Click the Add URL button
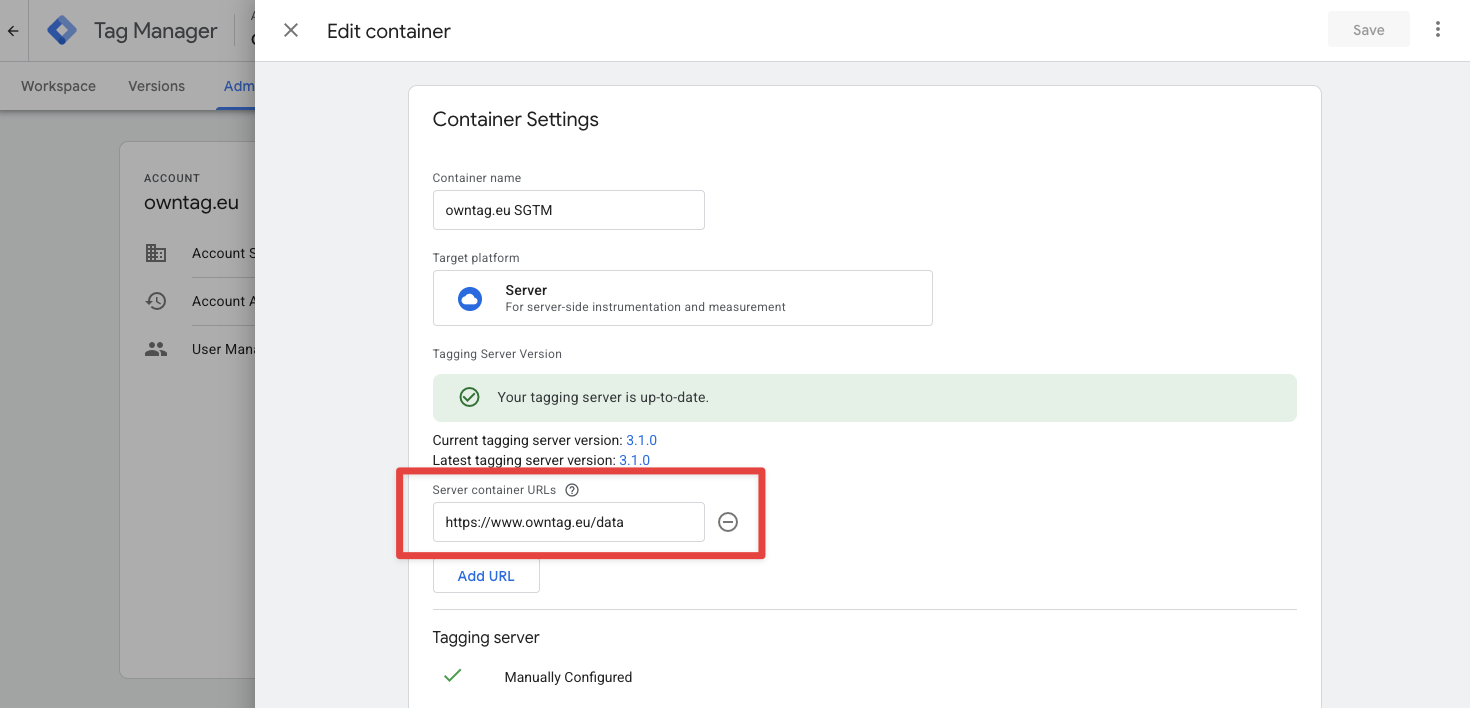The height and width of the screenshot is (708, 1470). pos(486,576)
